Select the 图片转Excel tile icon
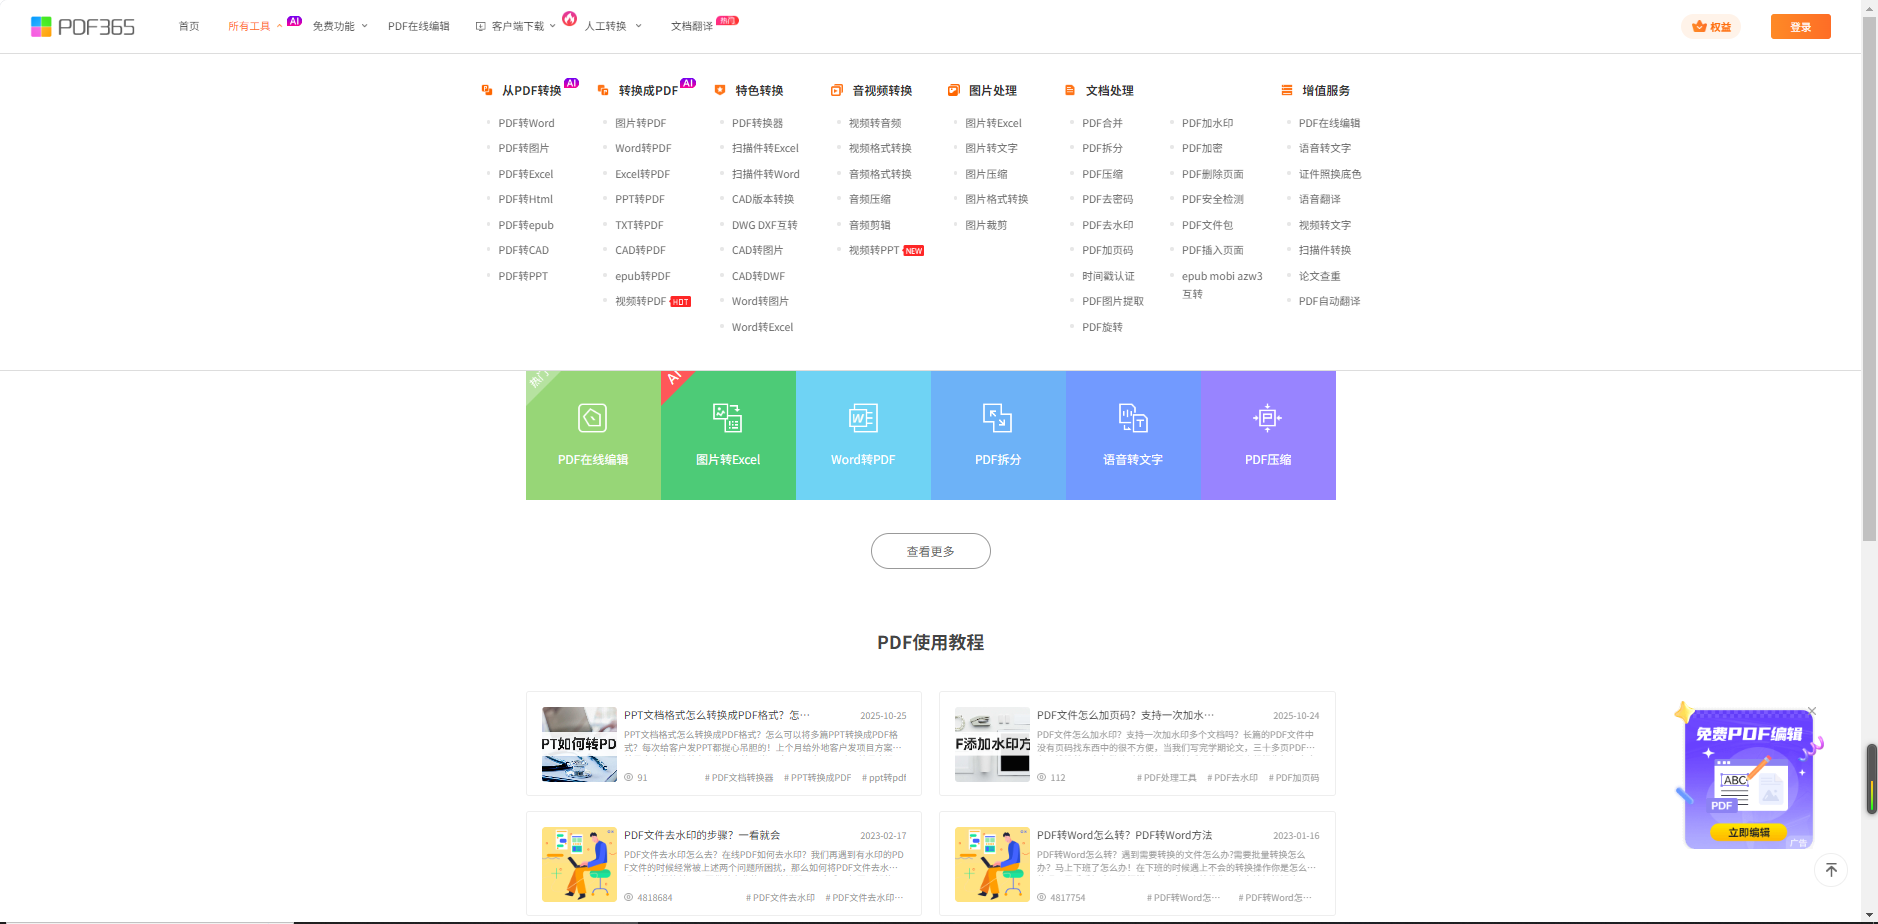 (x=727, y=418)
